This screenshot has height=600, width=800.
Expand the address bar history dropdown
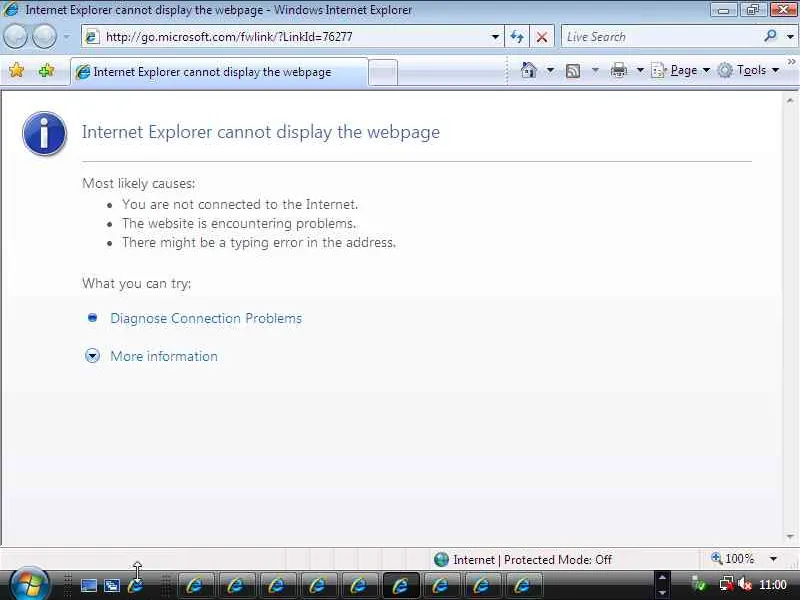click(495, 37)
